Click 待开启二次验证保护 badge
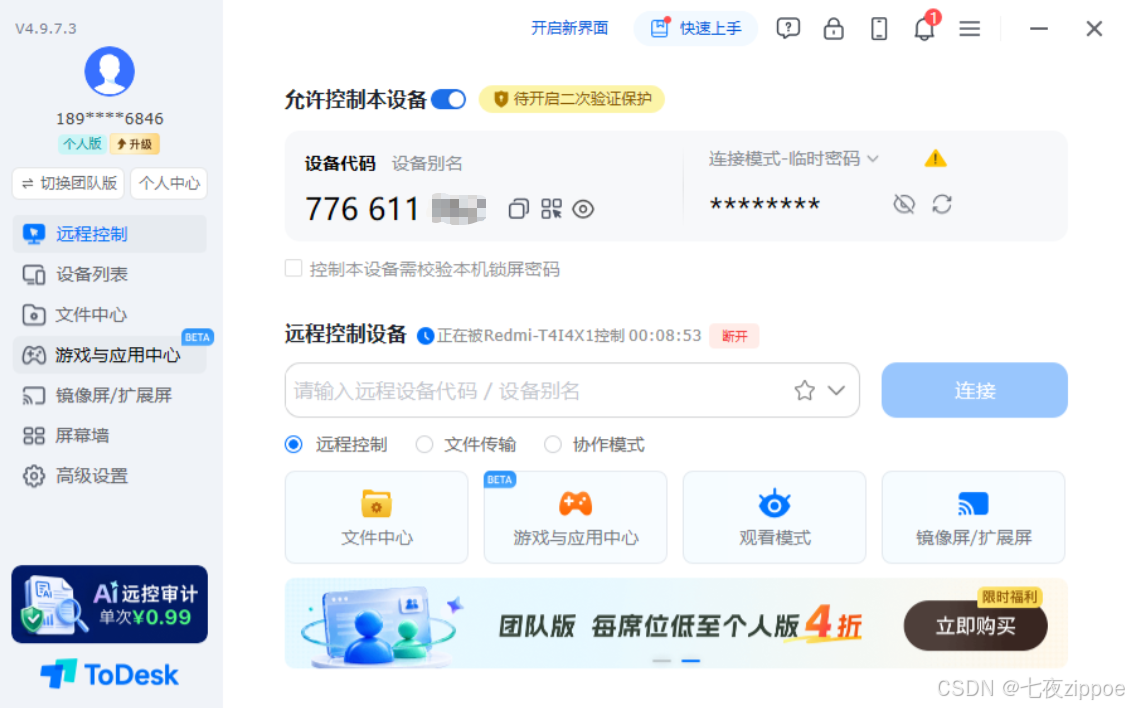The image size is (1129, 708). click(x=572, y=99)
